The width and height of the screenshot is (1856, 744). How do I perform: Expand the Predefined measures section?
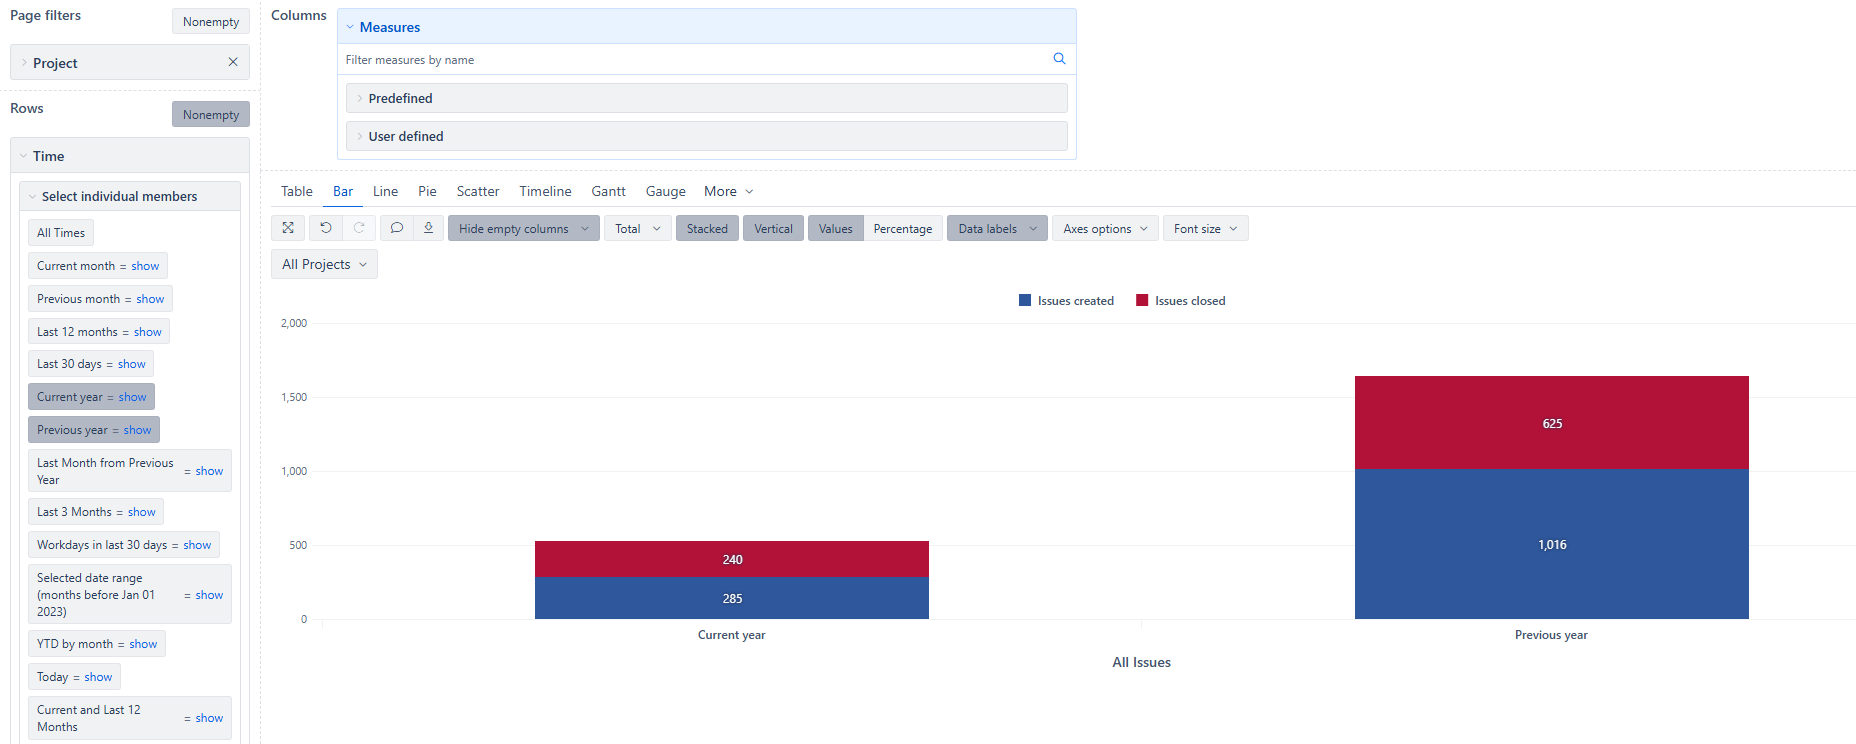706,98
